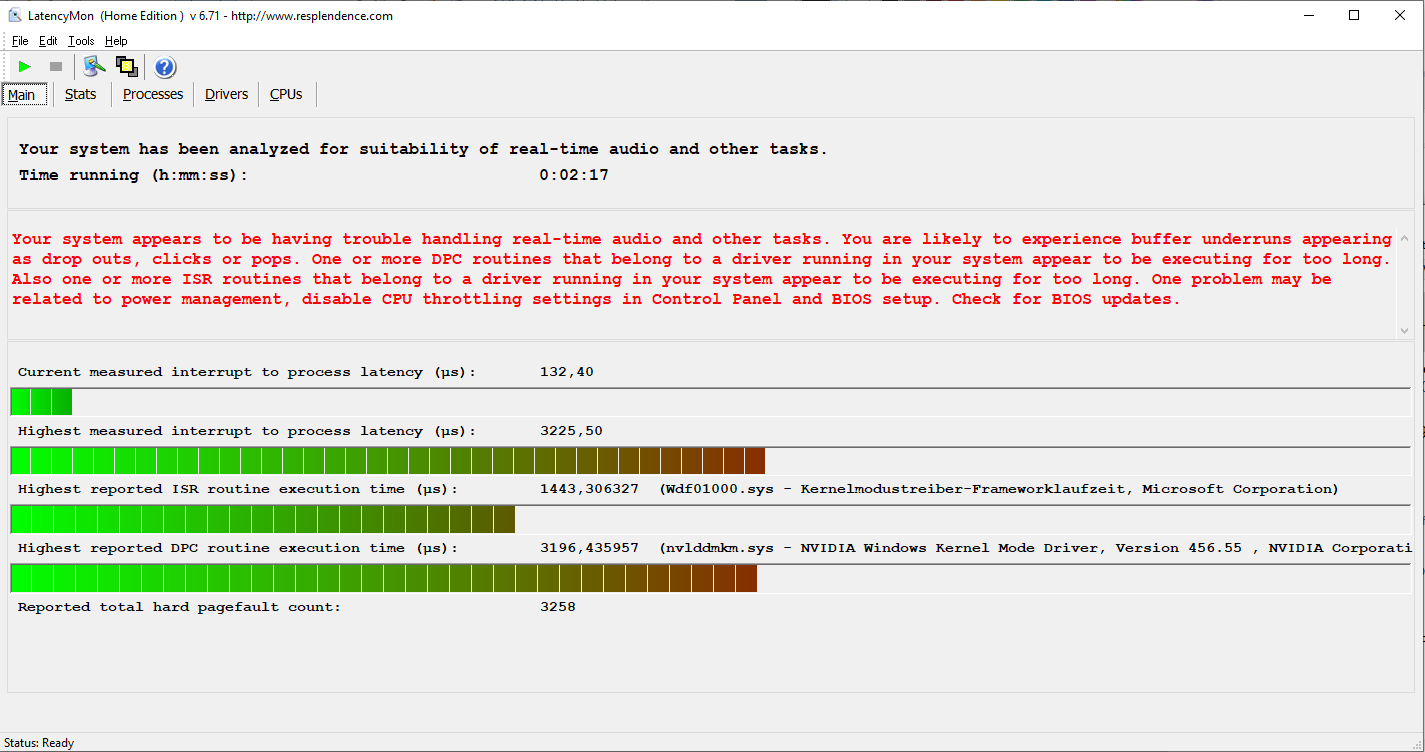The height and width of the screenshot is (752, 1425).
Task: Click the Wdf01000.sys driver description text
Action: 998,489
